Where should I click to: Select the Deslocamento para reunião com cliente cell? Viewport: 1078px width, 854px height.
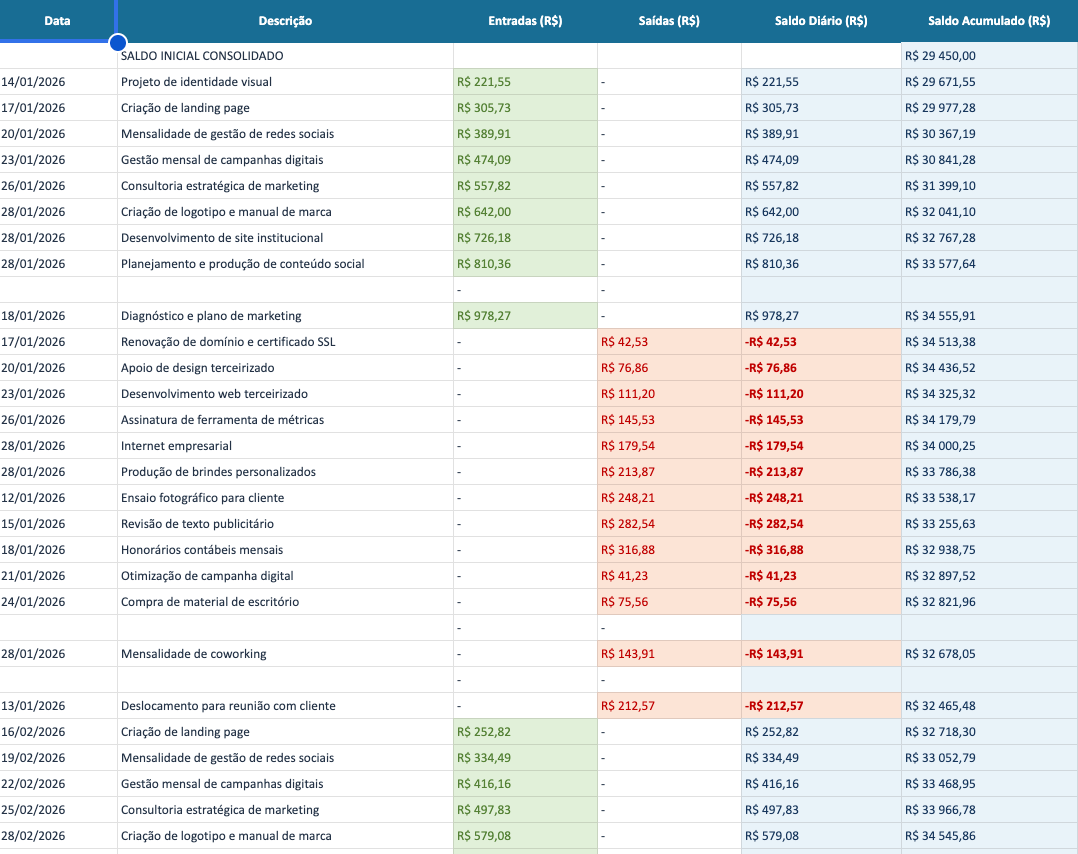(285, 706)
